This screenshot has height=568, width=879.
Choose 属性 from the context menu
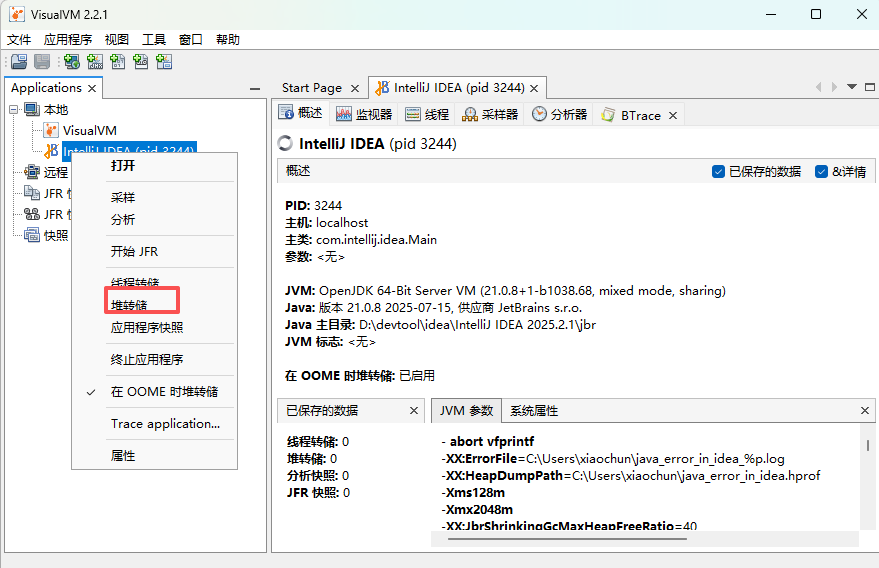click(x=154, y=455)
